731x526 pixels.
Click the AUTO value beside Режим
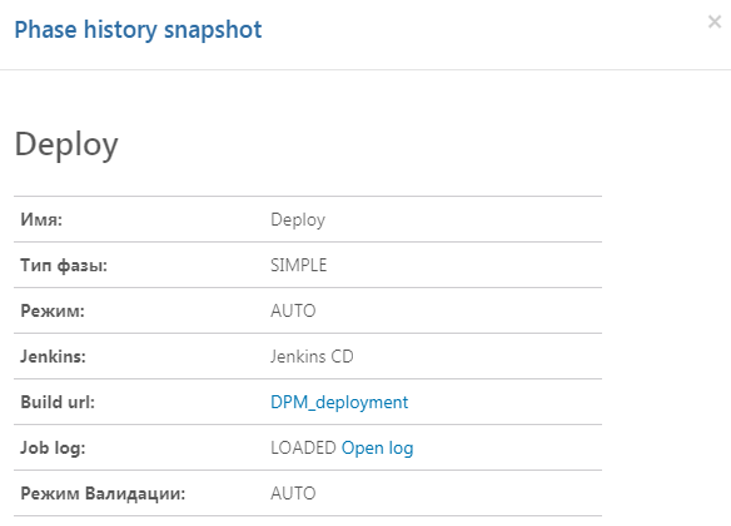pos(293,311)
